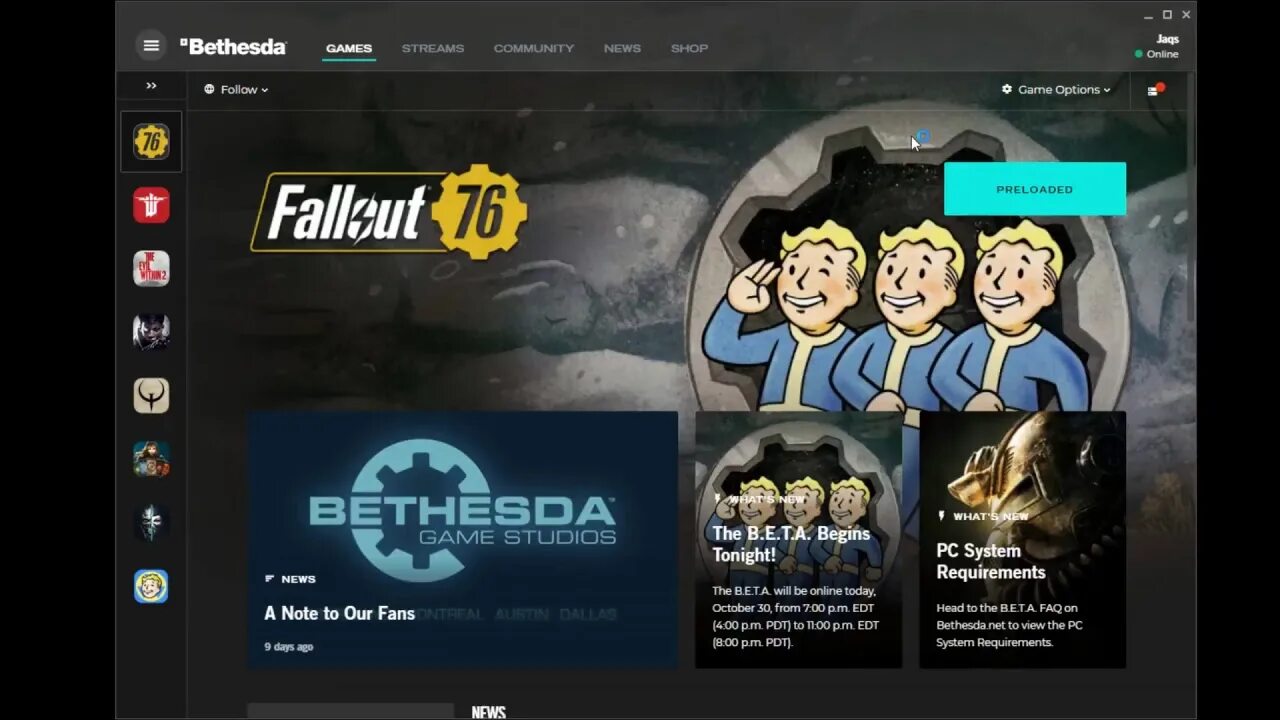The image size is (1280, 720).
Task: Select the group-of-heroes game icon
Action: point(151,459)
